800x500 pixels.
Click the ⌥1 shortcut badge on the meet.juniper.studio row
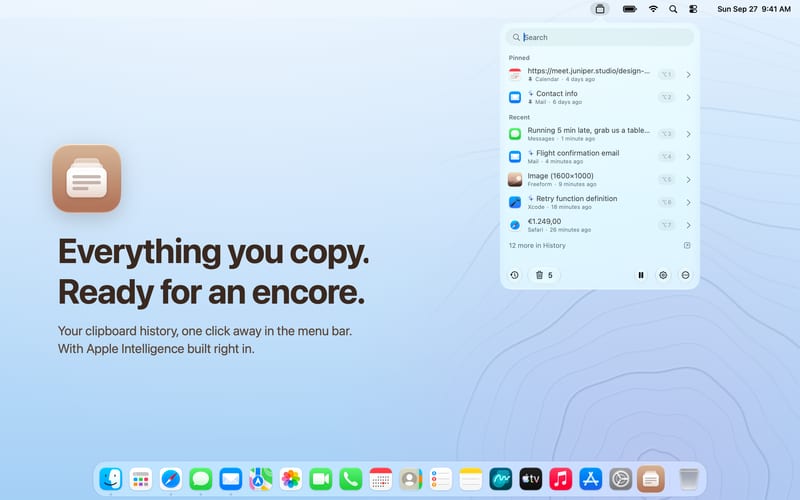pos(666,74)
